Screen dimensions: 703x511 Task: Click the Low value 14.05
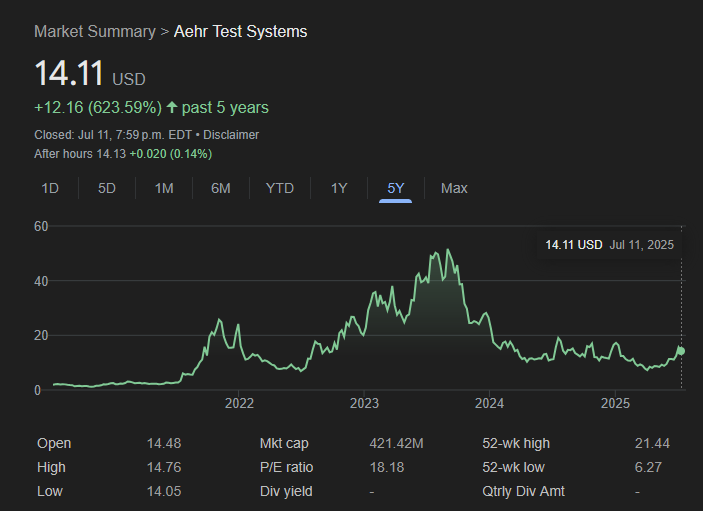(x=164, y=491)
